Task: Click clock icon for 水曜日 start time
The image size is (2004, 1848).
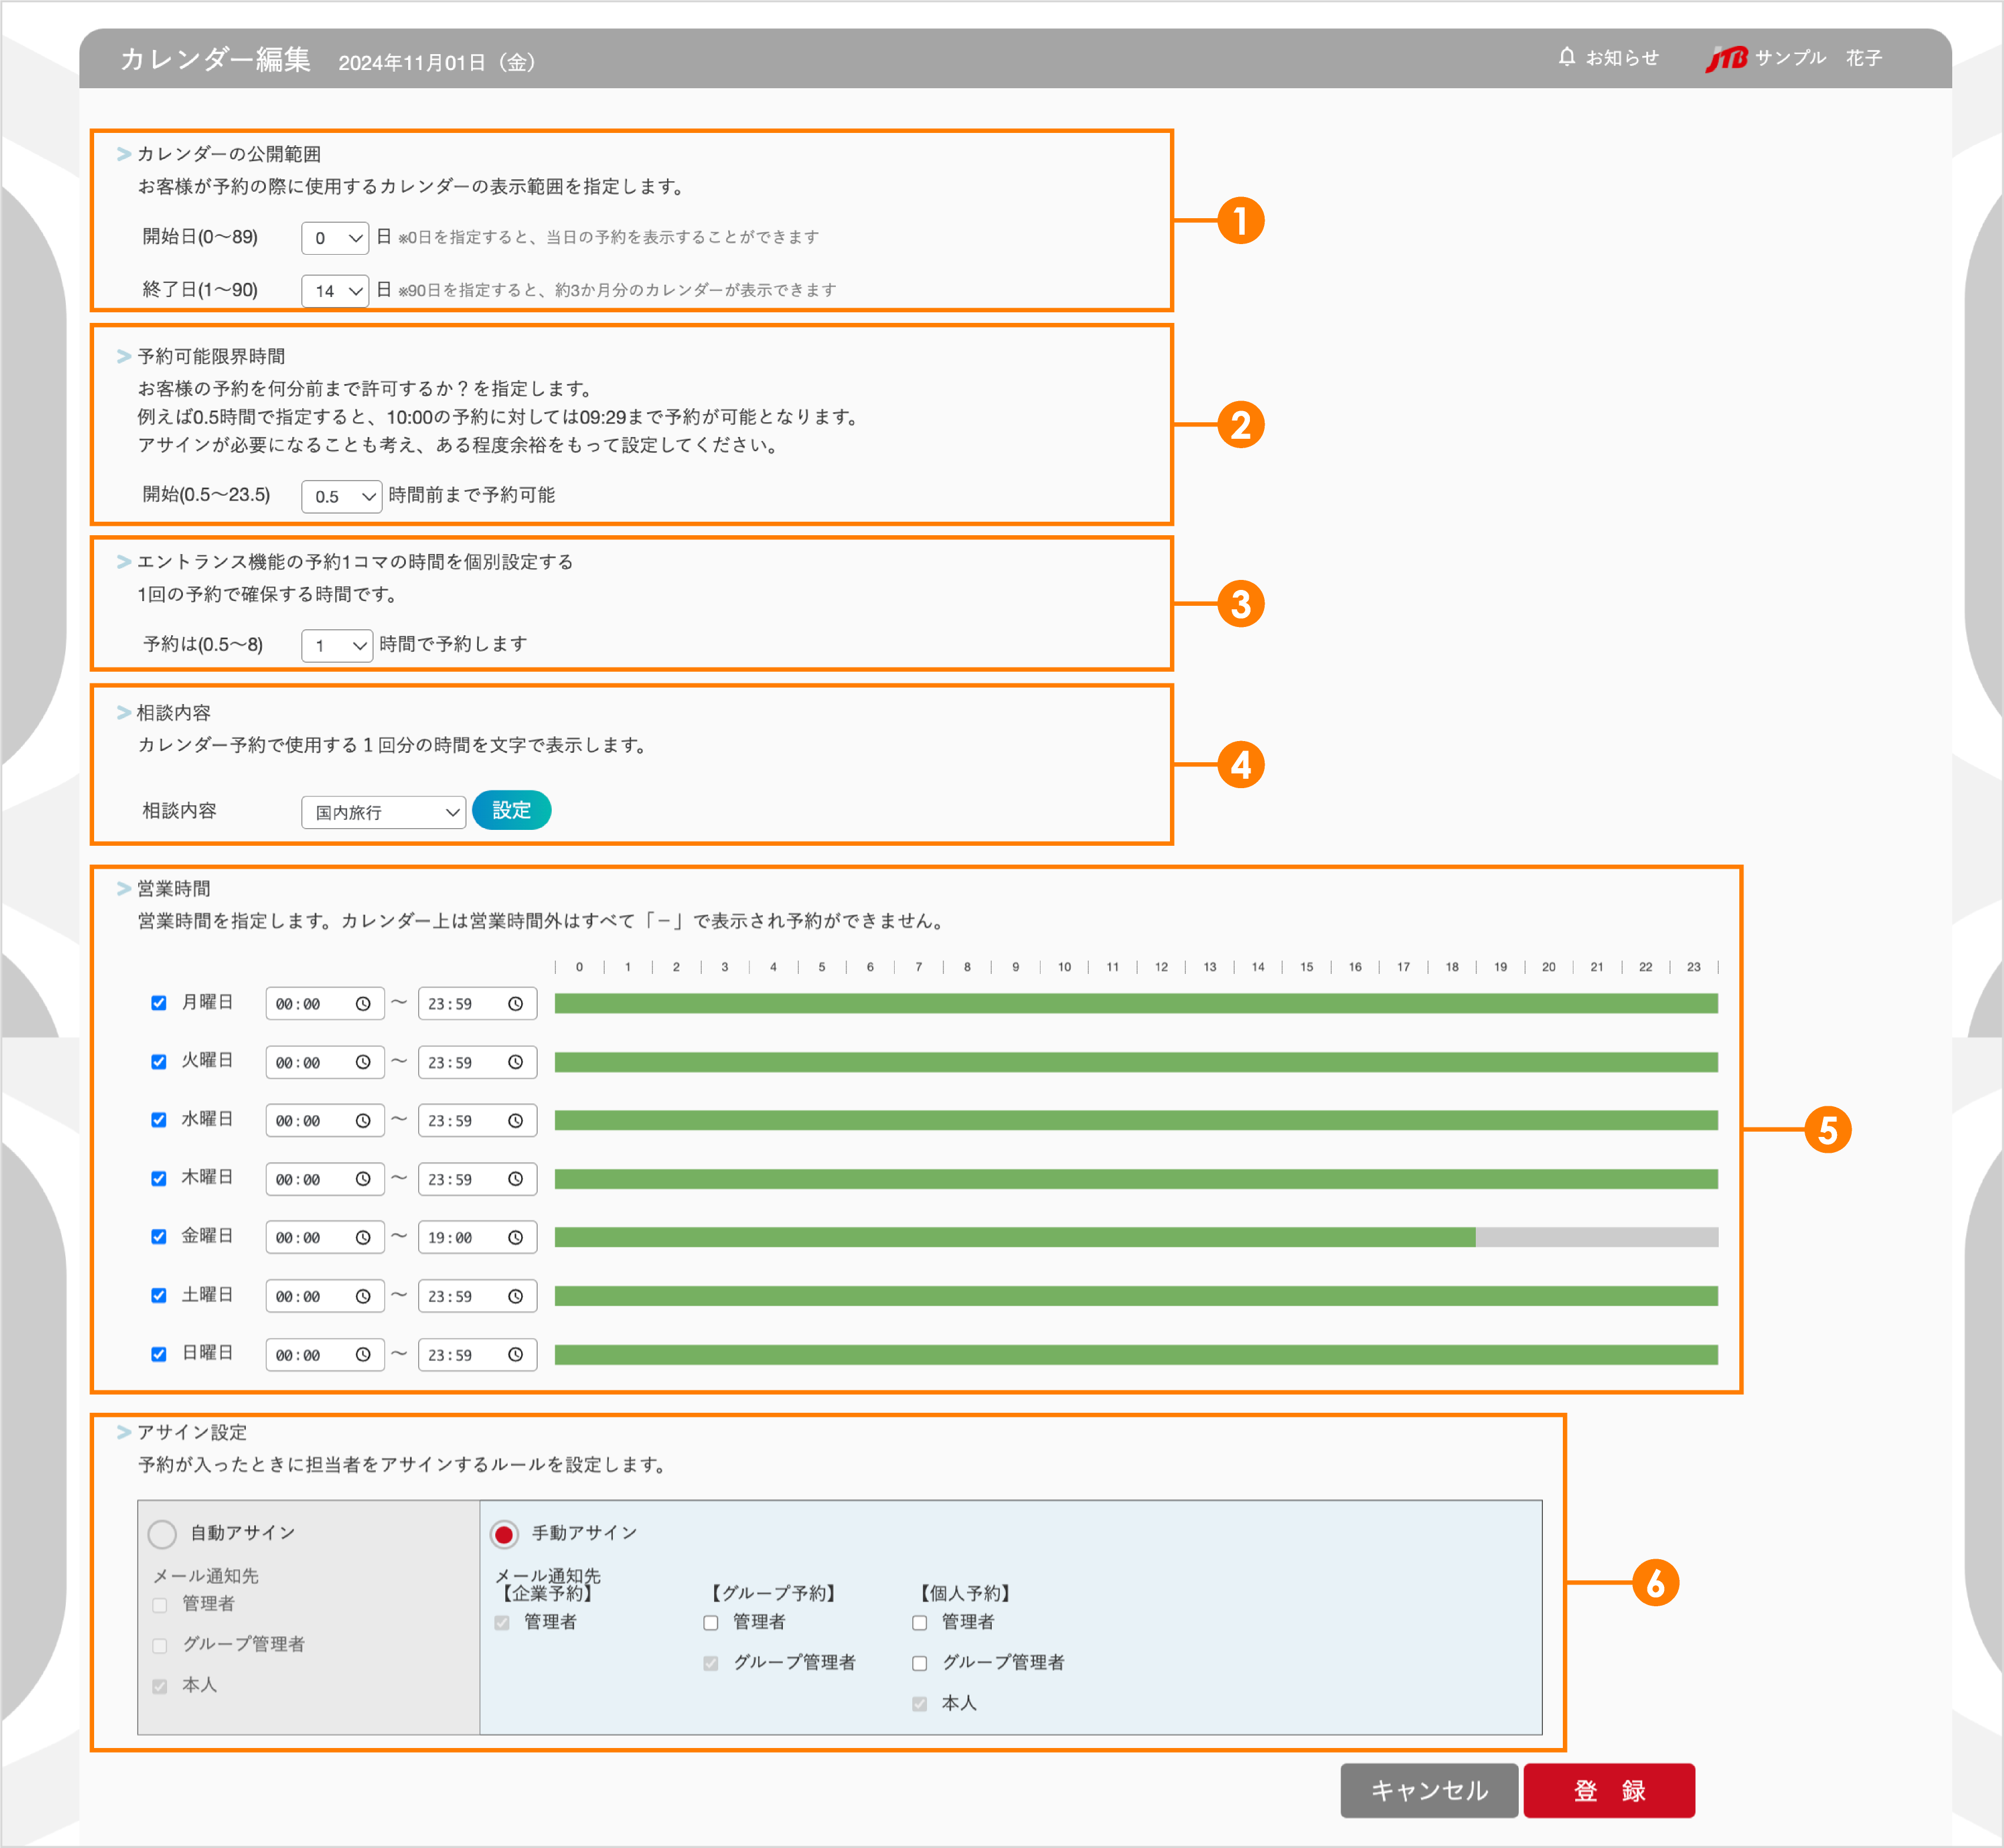Action: 363,1121
